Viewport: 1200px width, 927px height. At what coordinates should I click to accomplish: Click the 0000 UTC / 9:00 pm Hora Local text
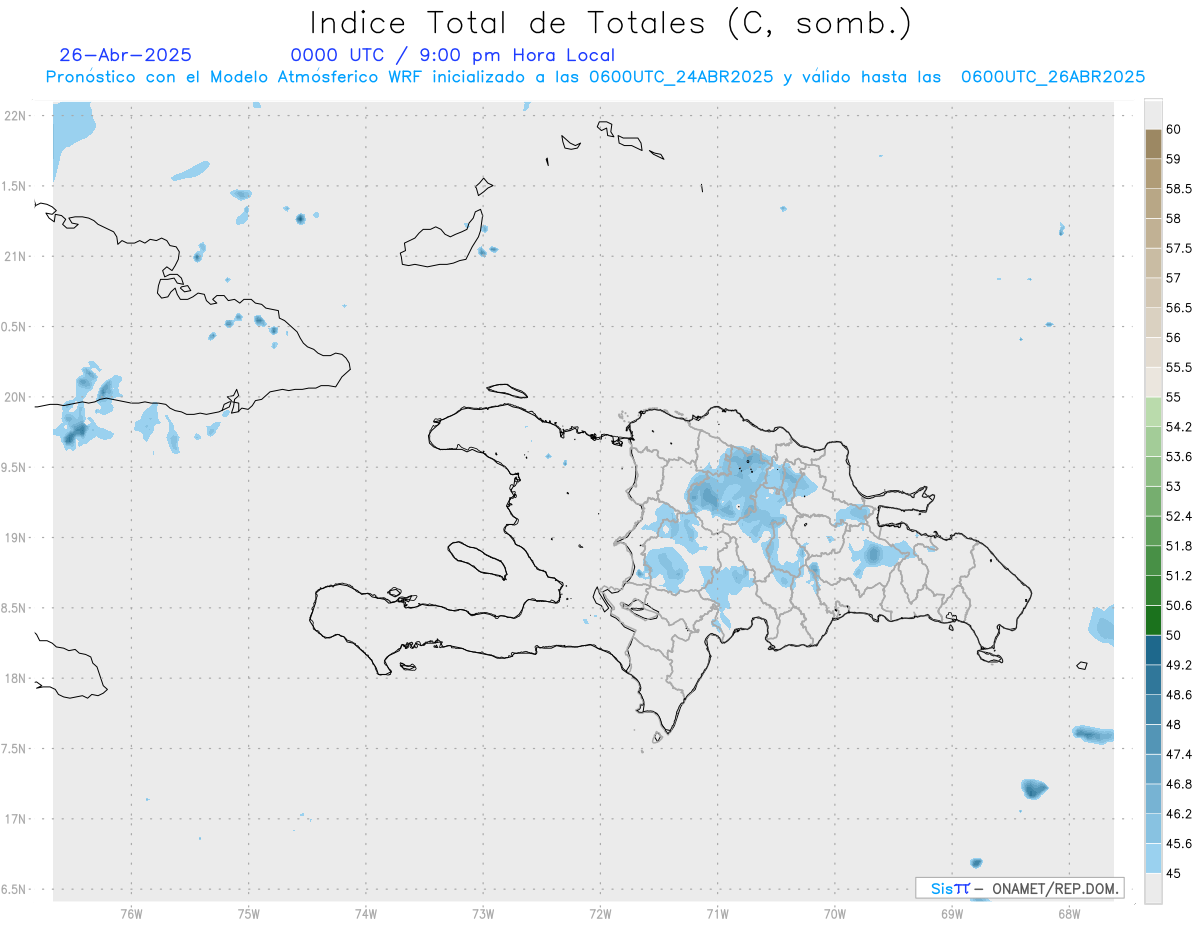[x=453, y=55]
